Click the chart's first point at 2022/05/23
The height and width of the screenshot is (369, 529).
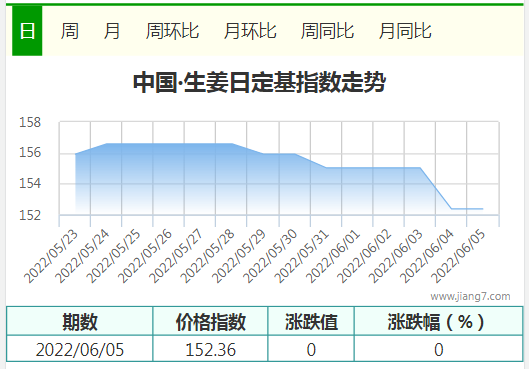click(75, 154)
